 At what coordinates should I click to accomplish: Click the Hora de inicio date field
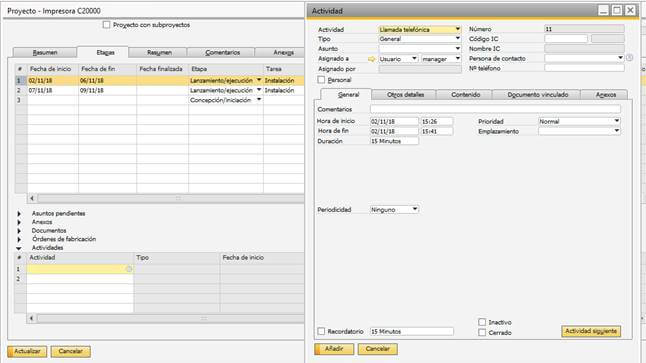(x=394, y=121)
